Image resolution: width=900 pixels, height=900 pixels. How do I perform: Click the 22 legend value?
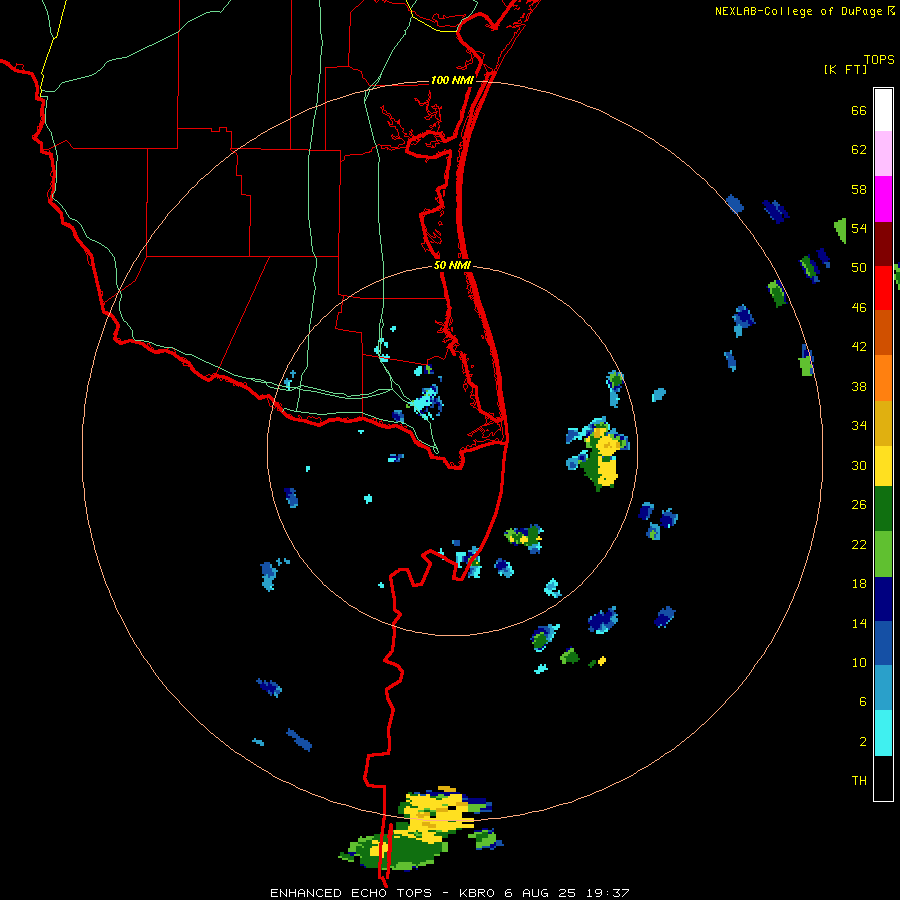tap(859, 545)
